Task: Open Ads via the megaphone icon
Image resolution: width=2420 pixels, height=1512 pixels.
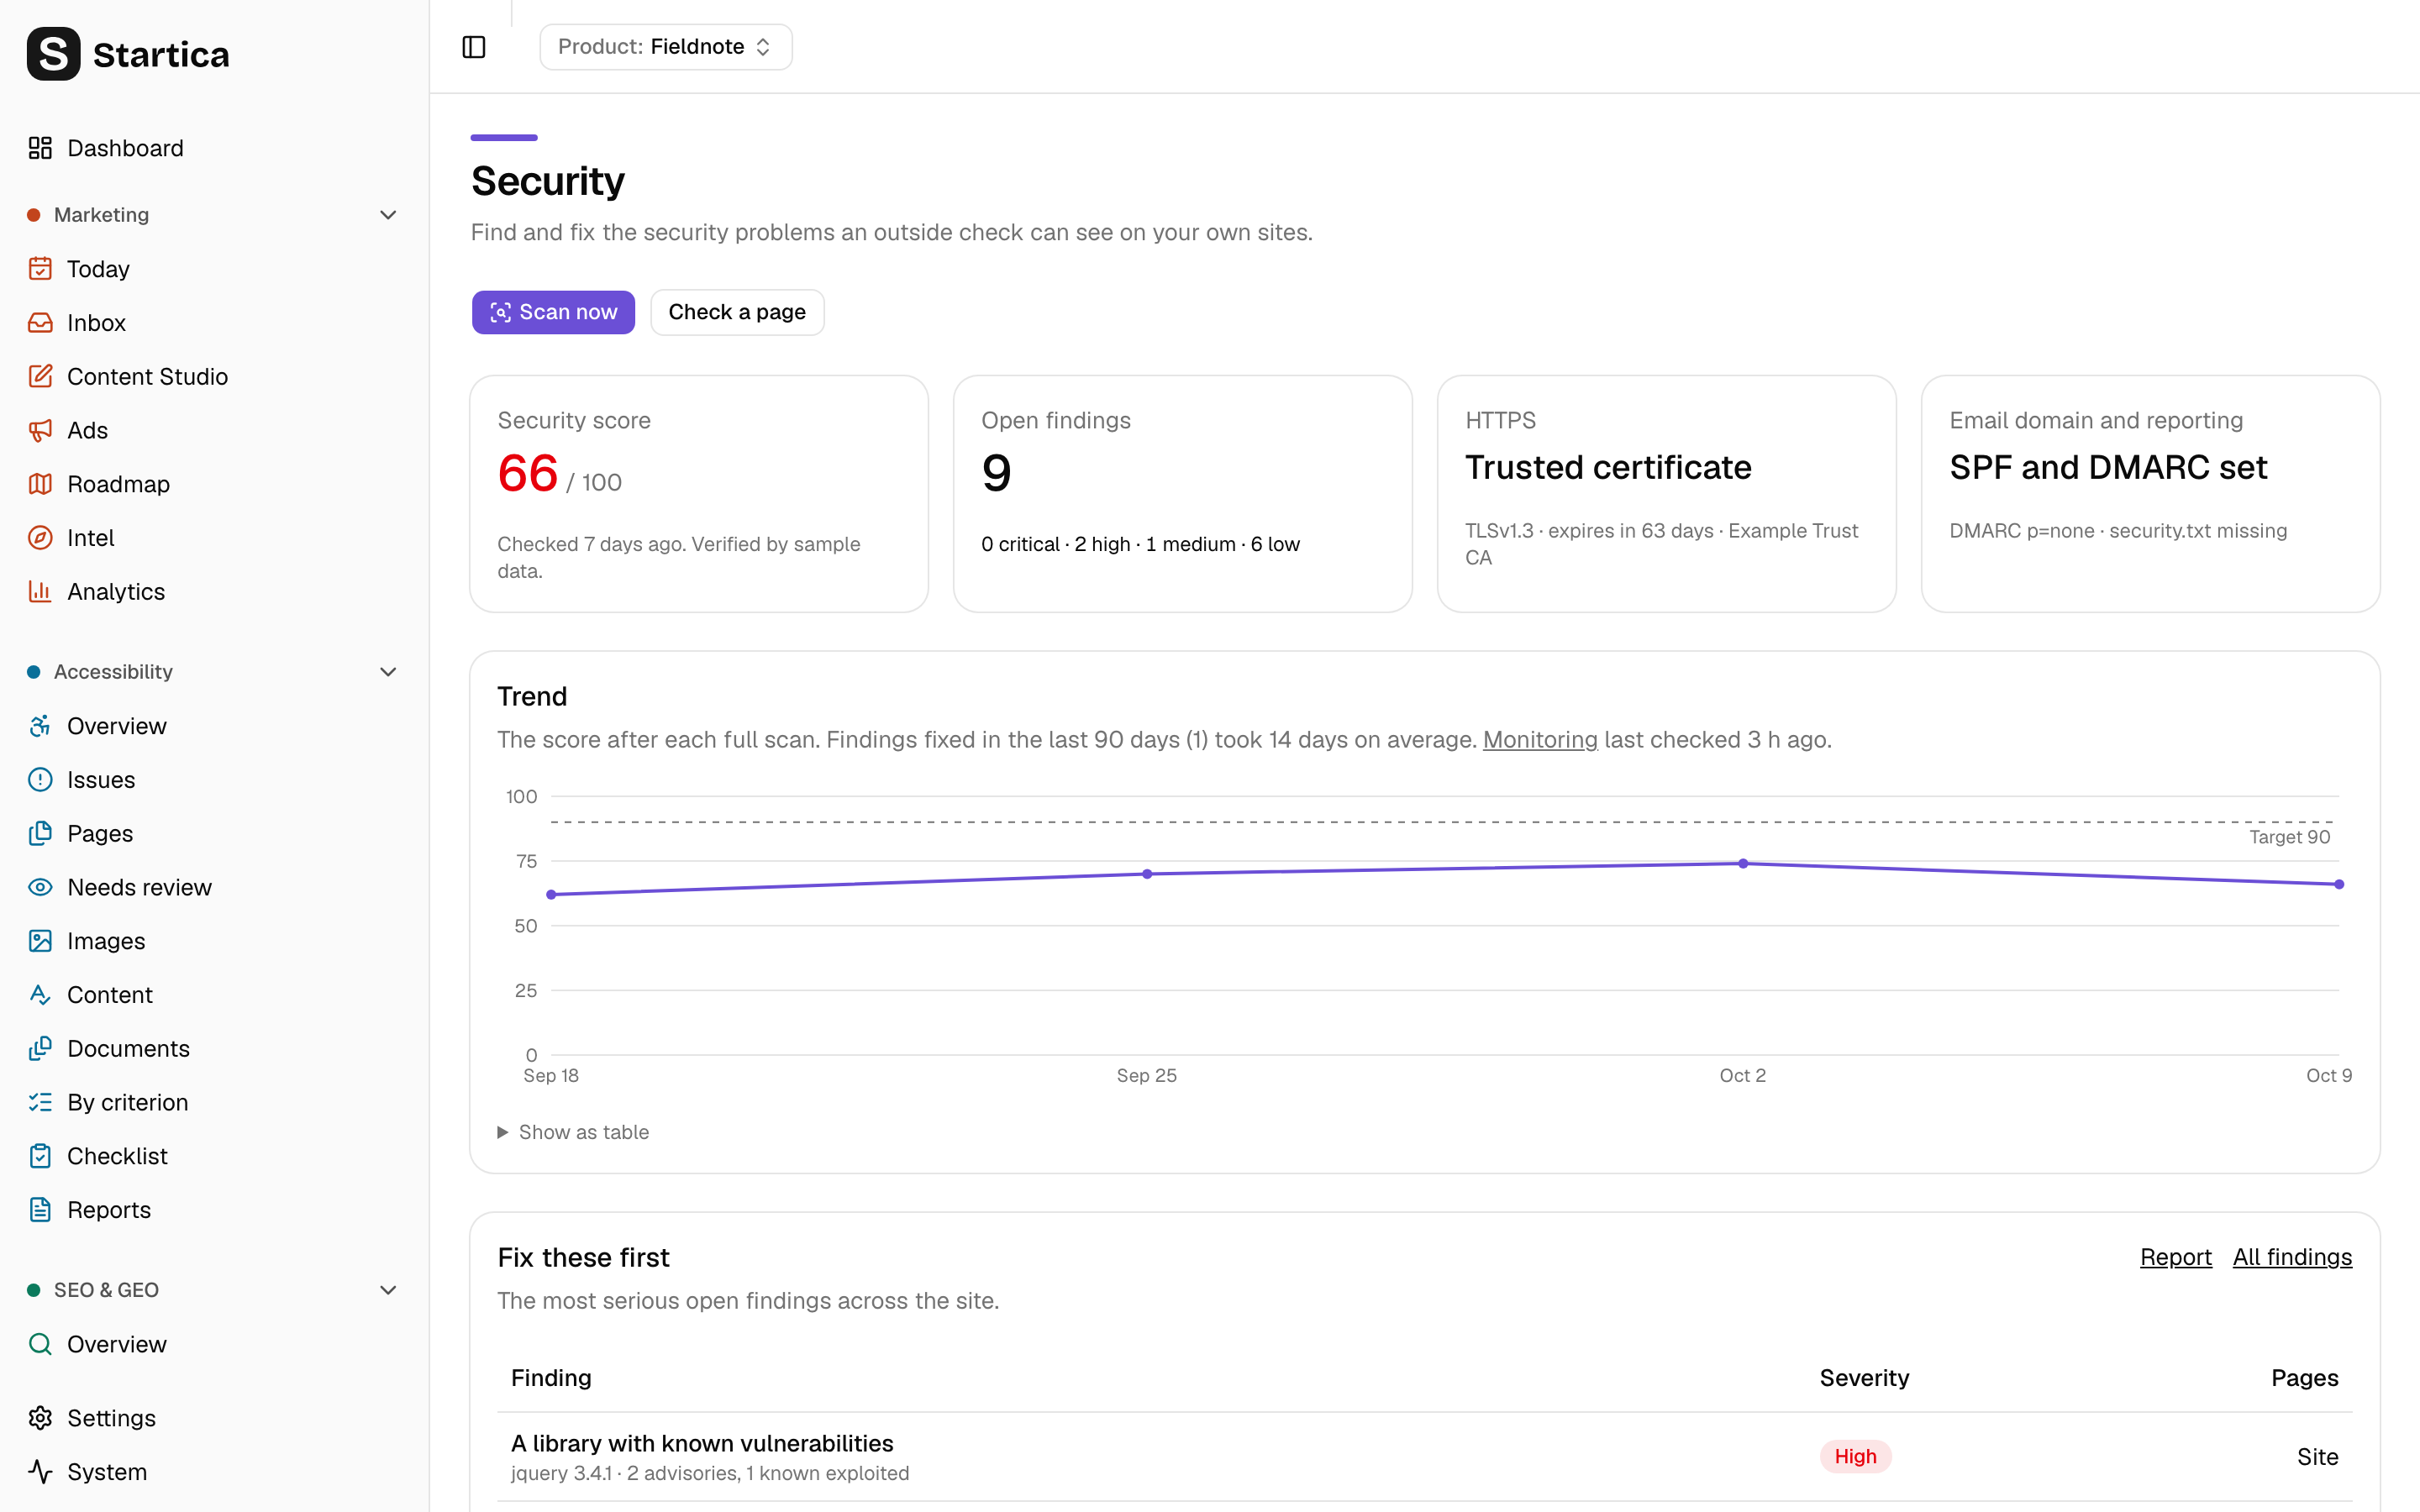Action: point(40,430)
